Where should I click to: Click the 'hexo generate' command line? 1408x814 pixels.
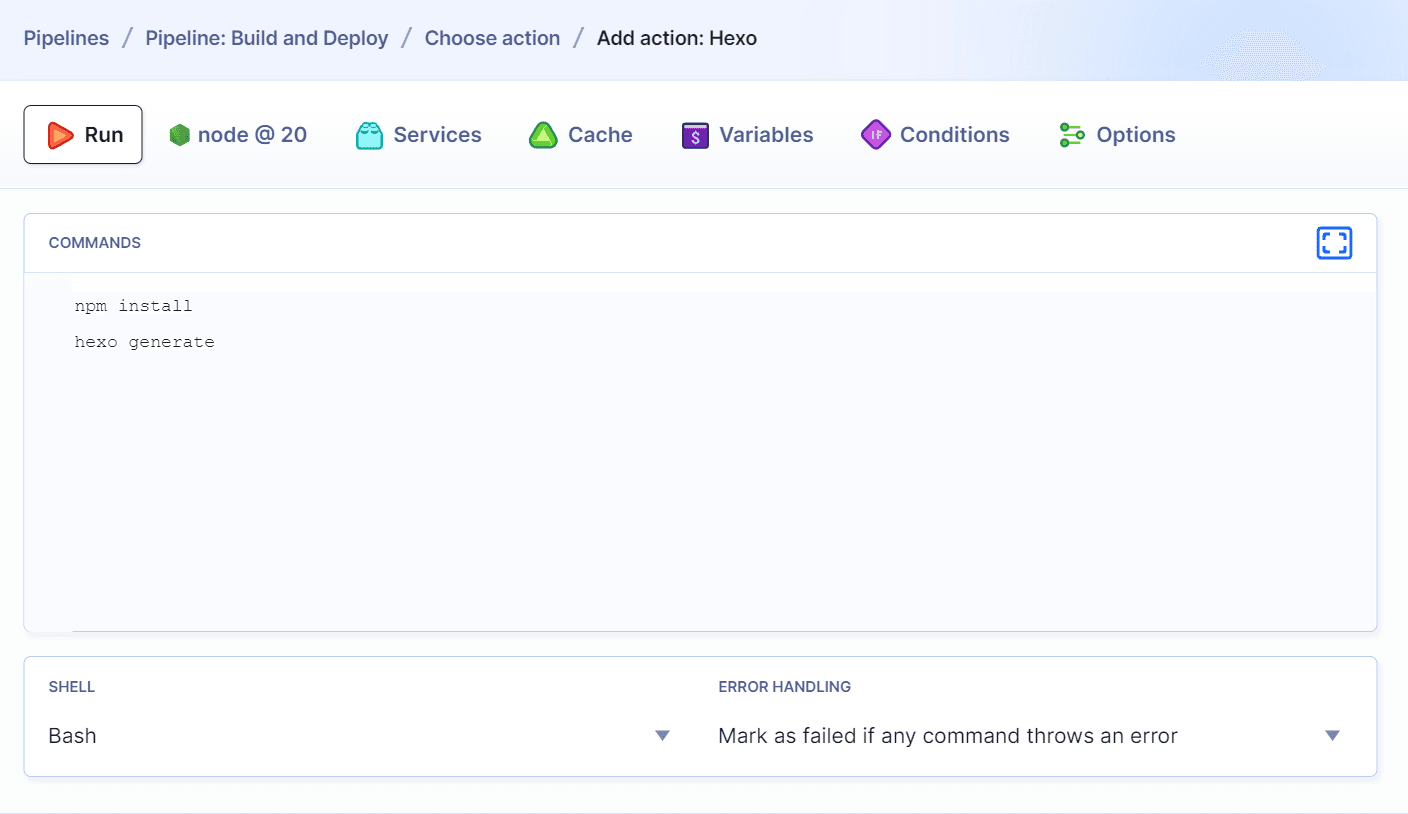(x=145, y=342)
